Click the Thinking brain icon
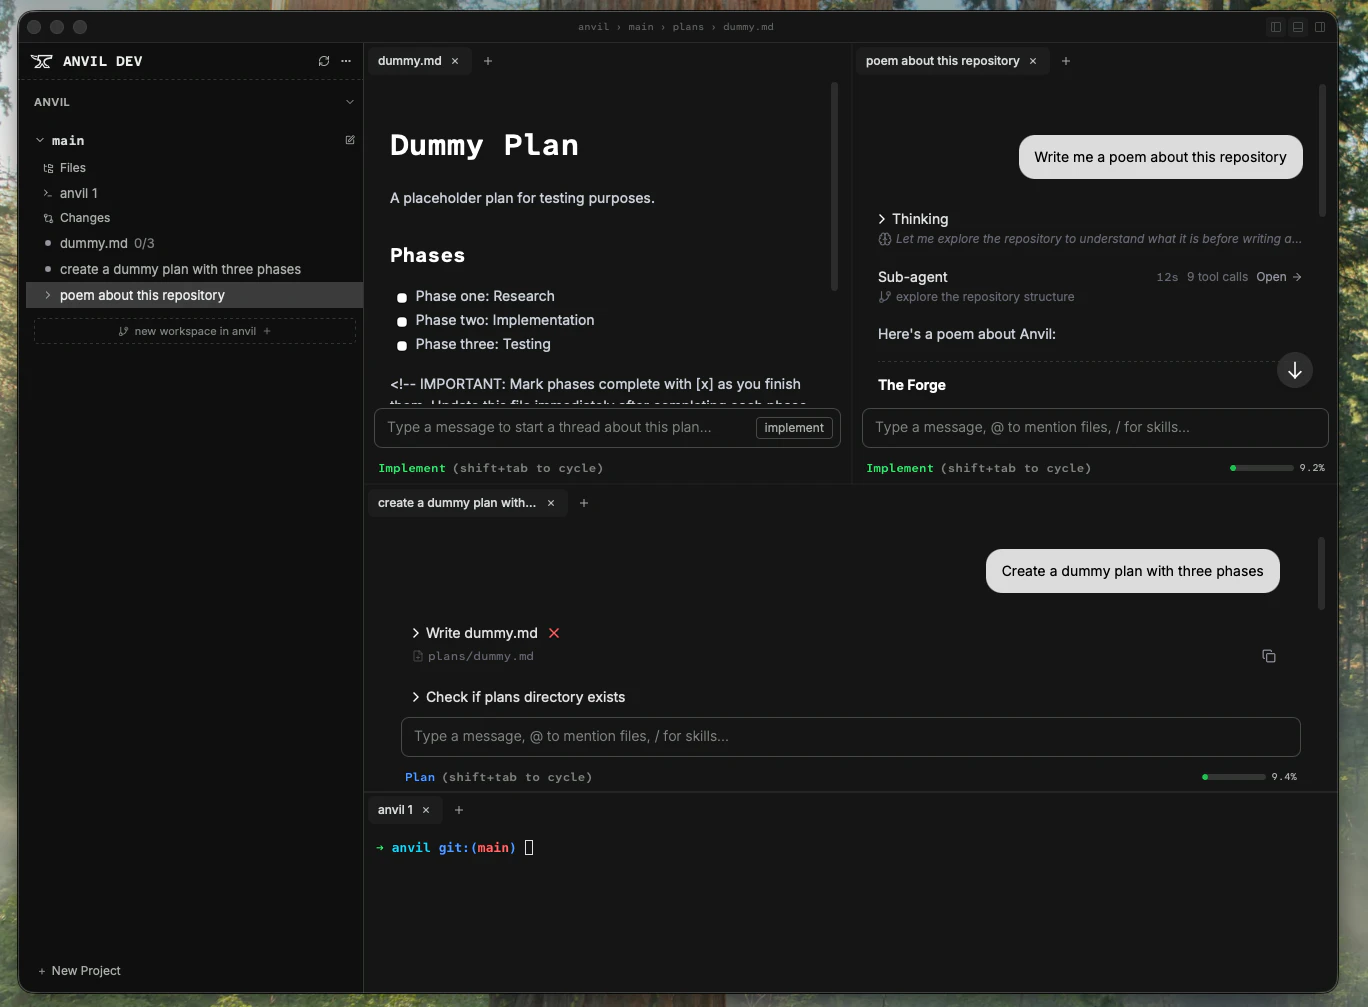The height and width of the screenshot is (1007, 1368). pos(884,239)
